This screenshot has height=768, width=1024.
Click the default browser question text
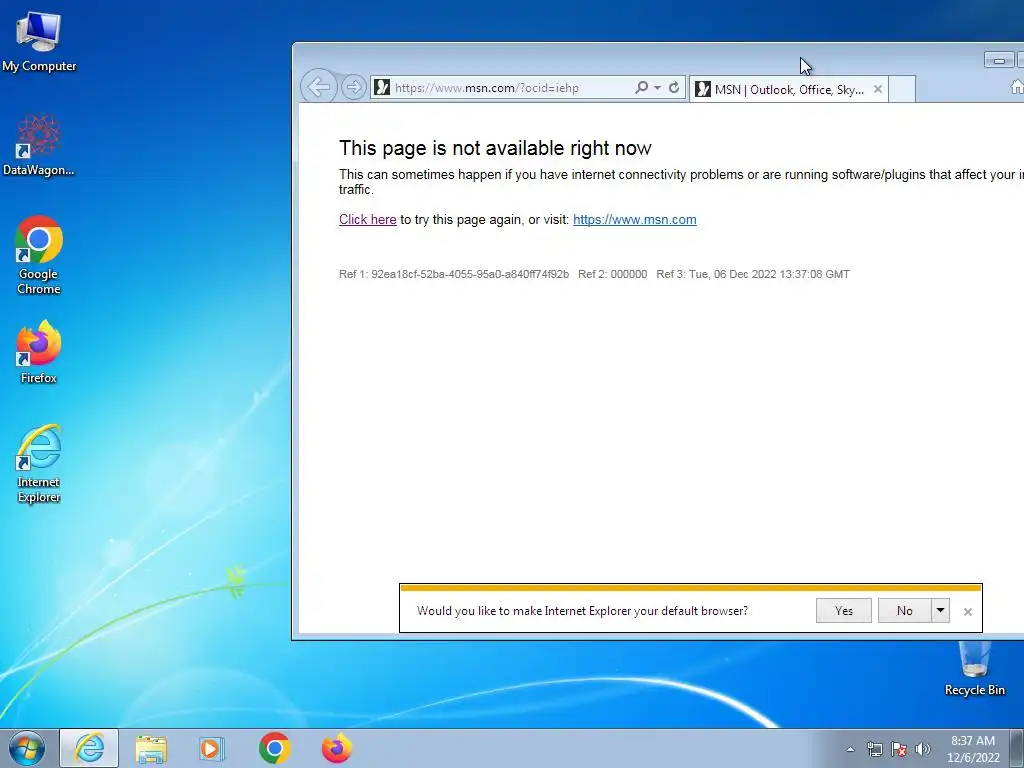coord(583,611)
